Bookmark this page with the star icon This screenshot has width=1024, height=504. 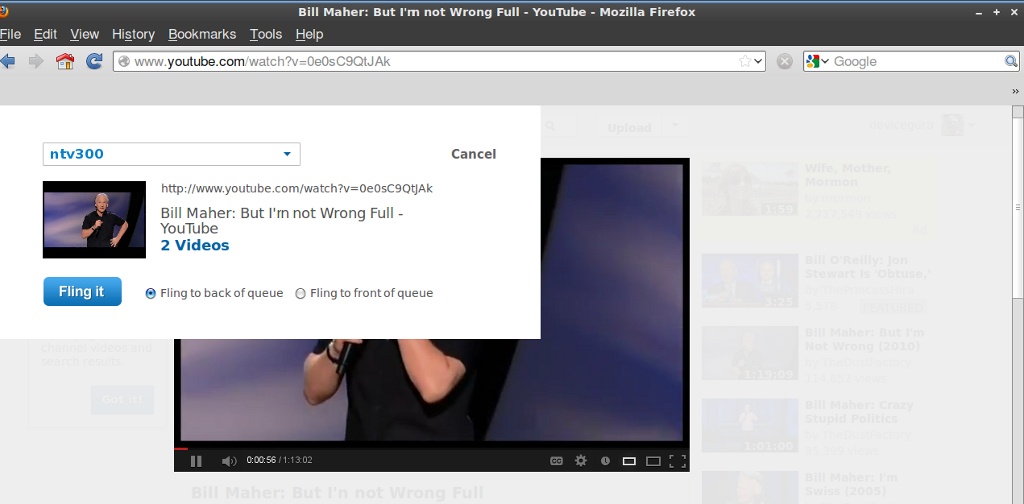744,62
